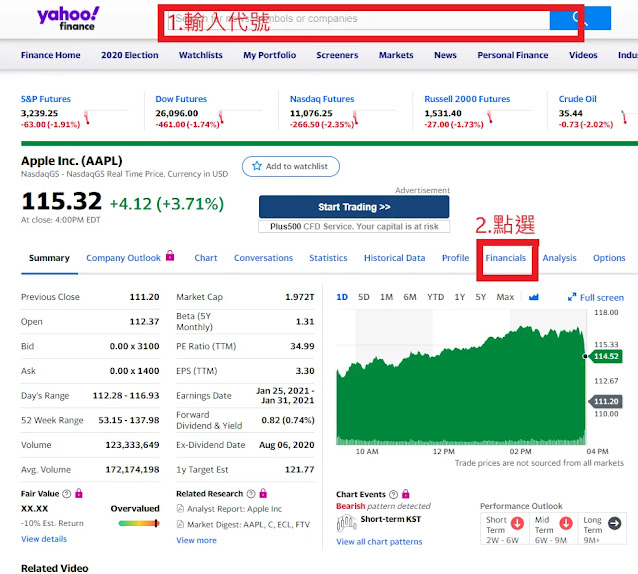
Task: Click the help icon next to Related Research
Action: click(x=251, y=493)
